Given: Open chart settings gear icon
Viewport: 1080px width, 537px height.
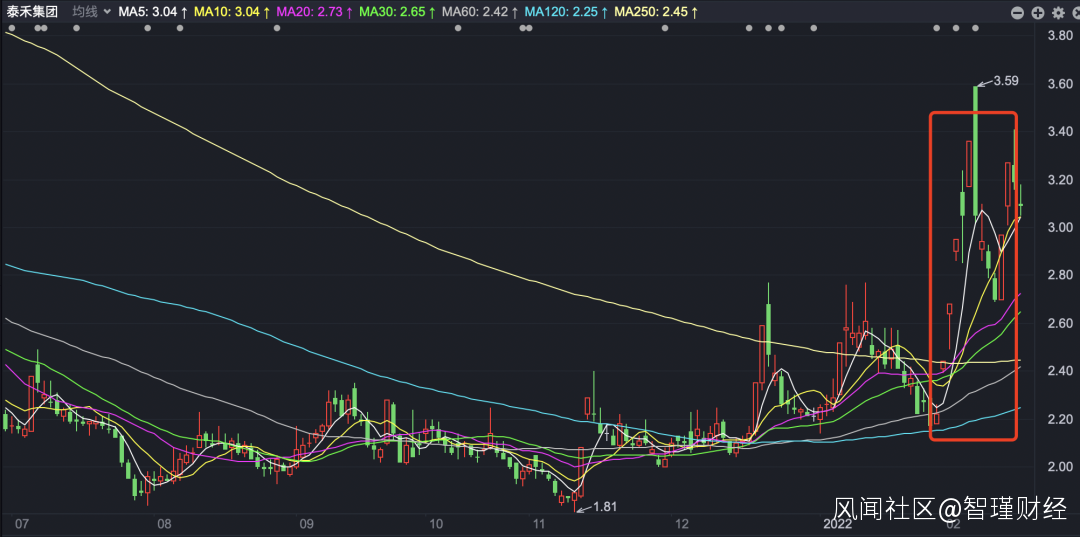Looking at the screenshot, I should (x=1057, y=12).
